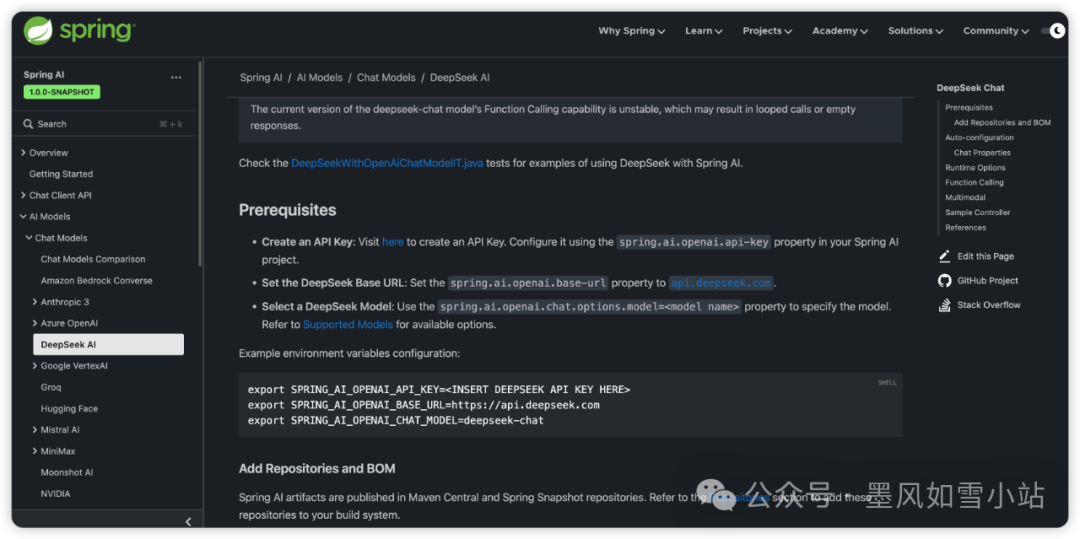Click the GitHub Project octocat icon

[945, 281]
